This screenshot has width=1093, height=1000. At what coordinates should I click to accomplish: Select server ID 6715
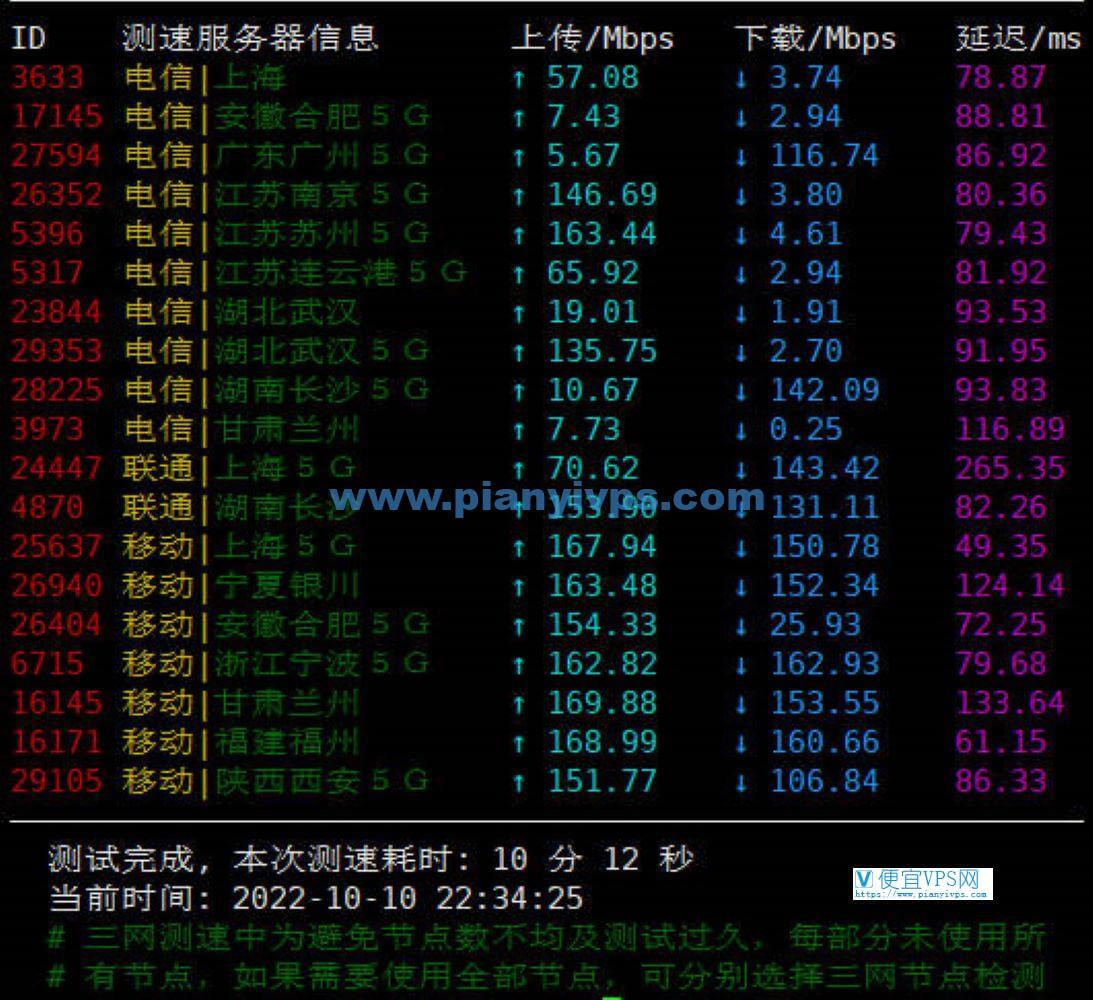(x=47, y=663)
